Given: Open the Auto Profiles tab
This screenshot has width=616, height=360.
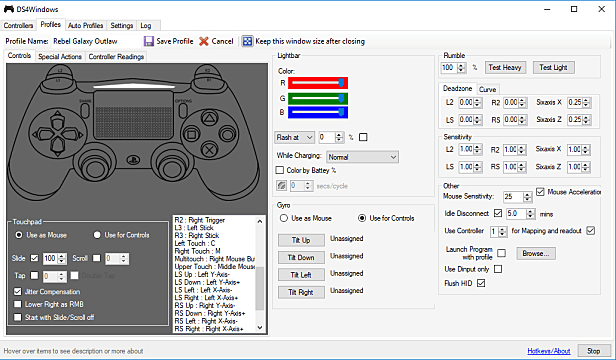Looking at the screenshot, I should coord(85,25).
